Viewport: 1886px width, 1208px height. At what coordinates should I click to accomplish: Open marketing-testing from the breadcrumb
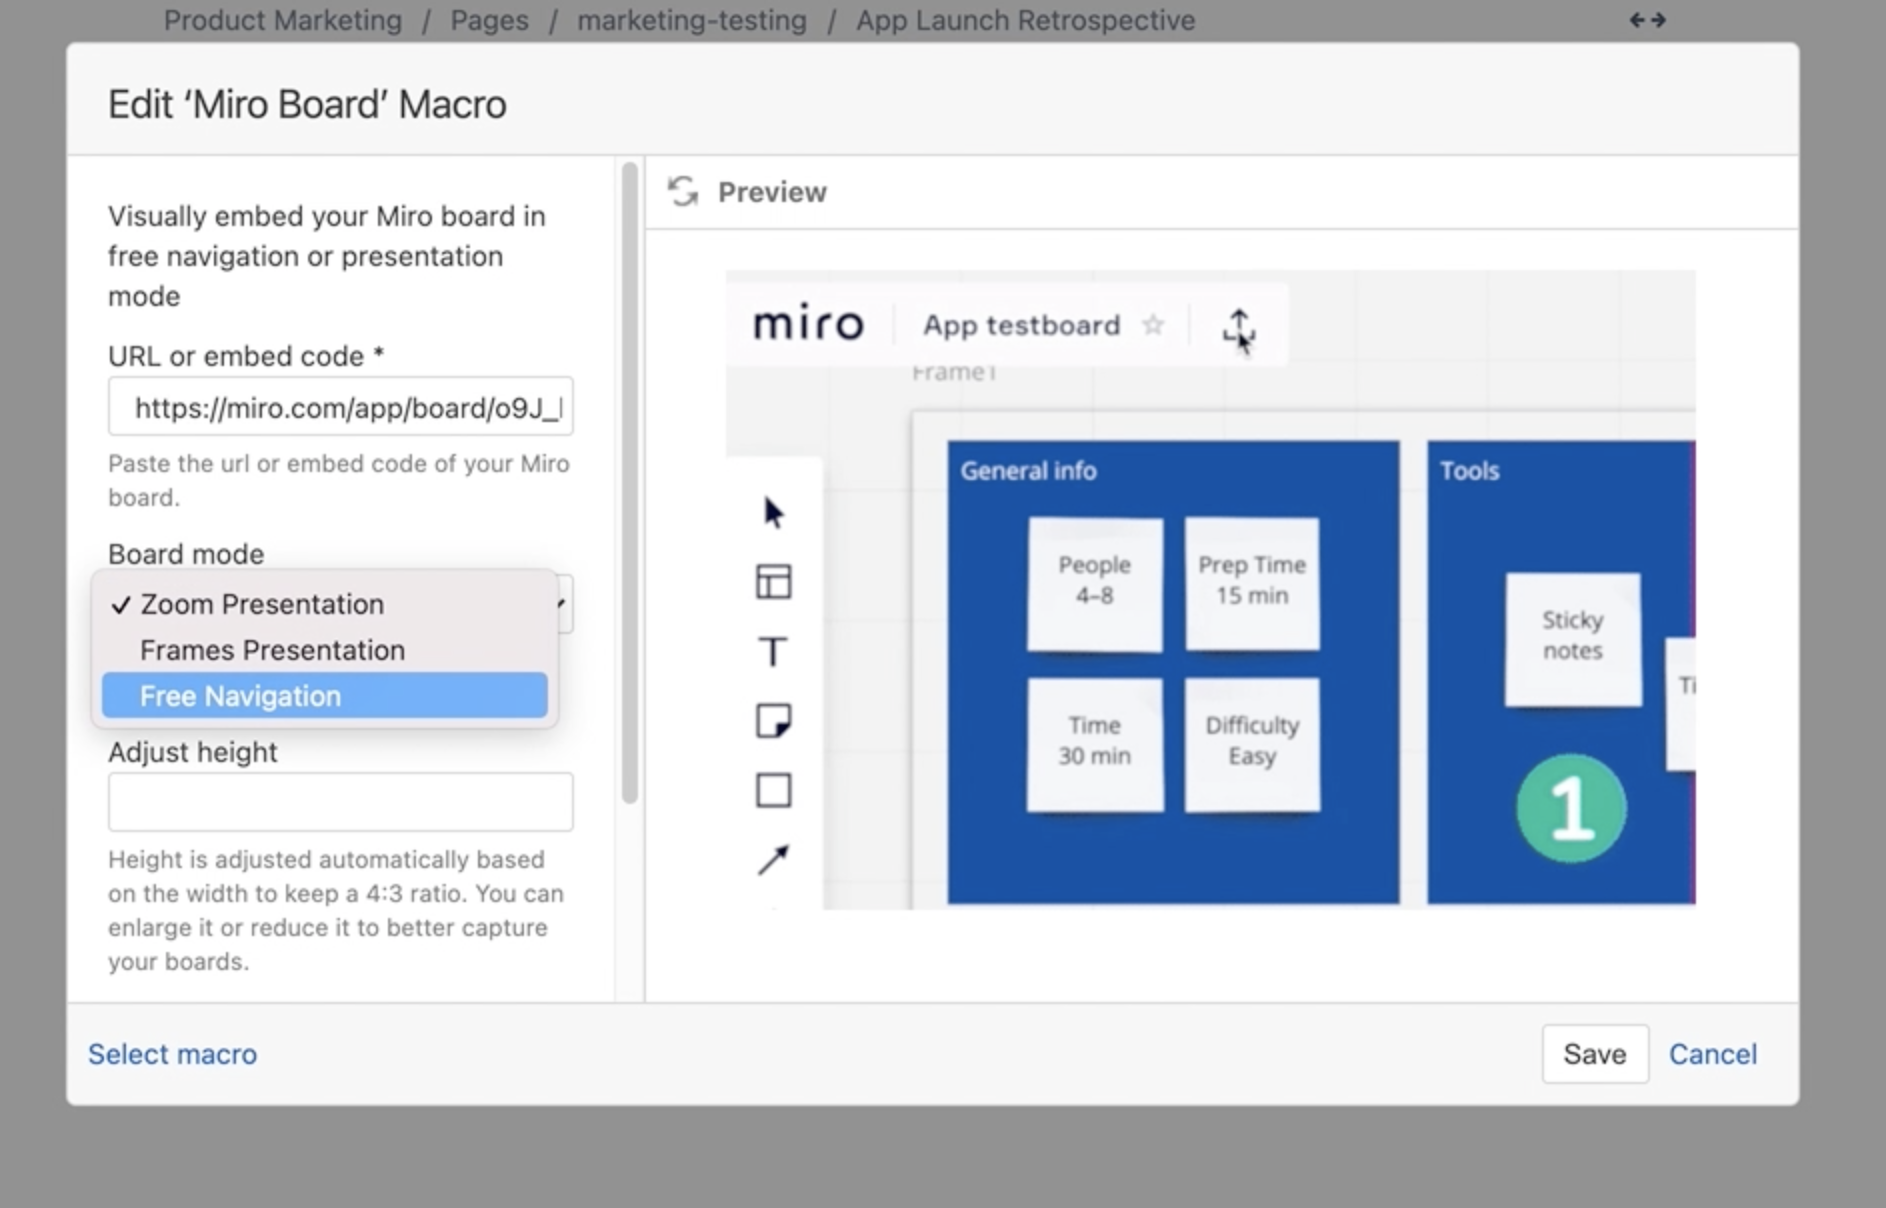tap(692, 19)
